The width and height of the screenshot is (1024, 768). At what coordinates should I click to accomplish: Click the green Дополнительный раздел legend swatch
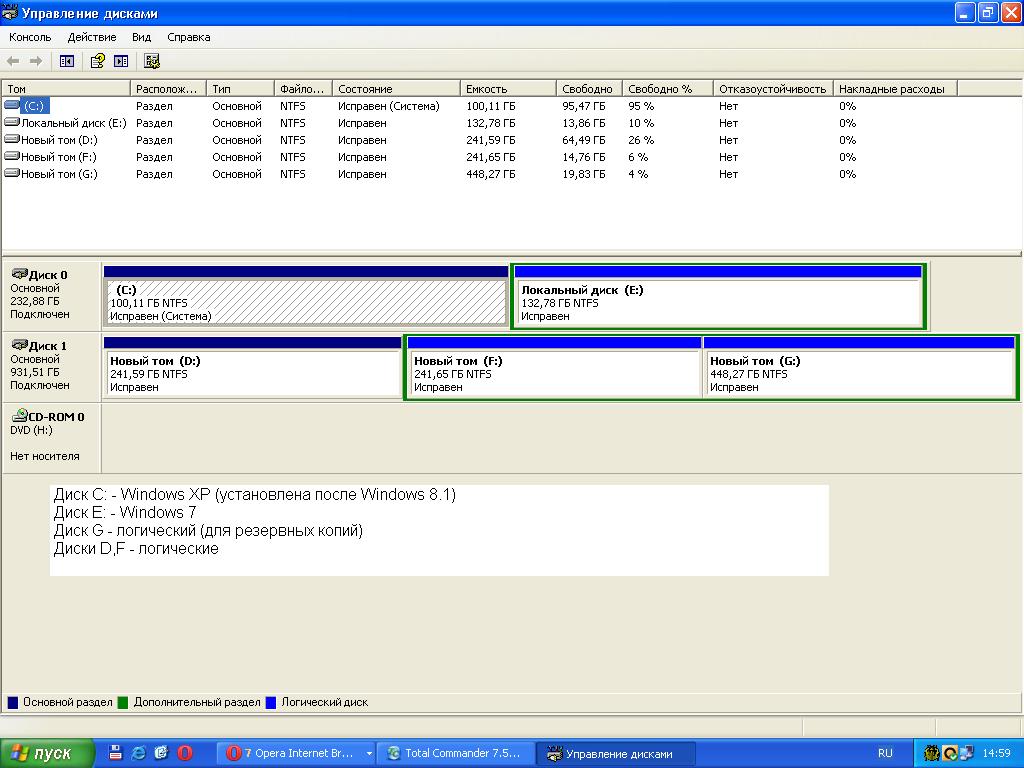(x=123, y=702)
